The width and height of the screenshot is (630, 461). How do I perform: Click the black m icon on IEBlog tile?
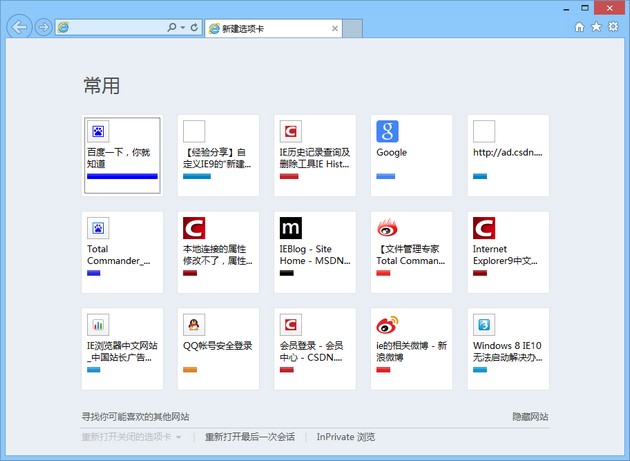[x=291, y=228]
